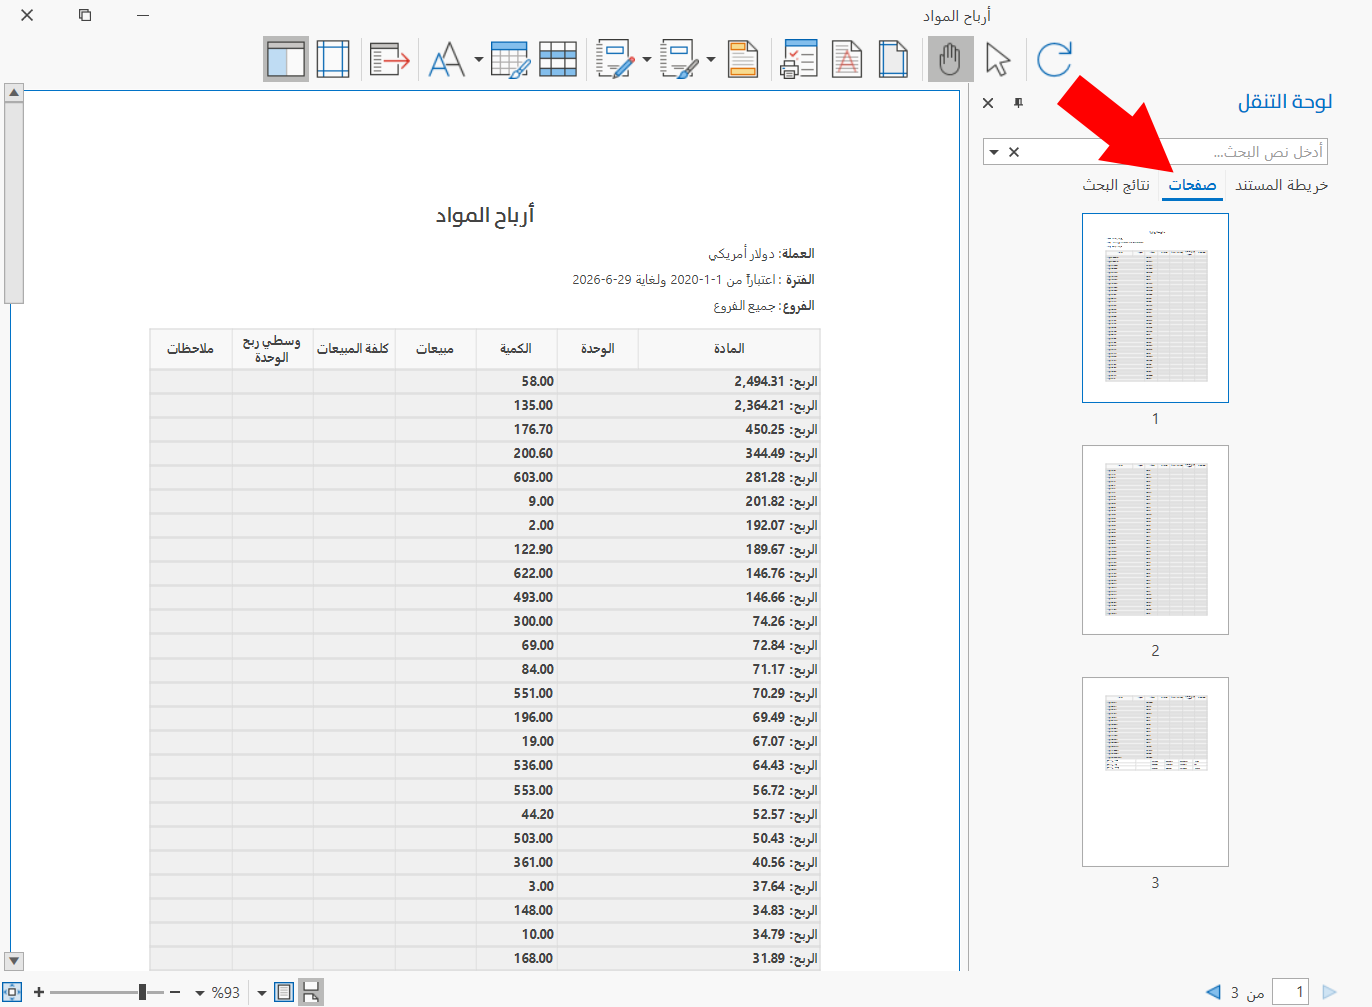Screen dimensions: 1372x1007
Task: Open the page view mode dropdown arrow
Action: 262,993
